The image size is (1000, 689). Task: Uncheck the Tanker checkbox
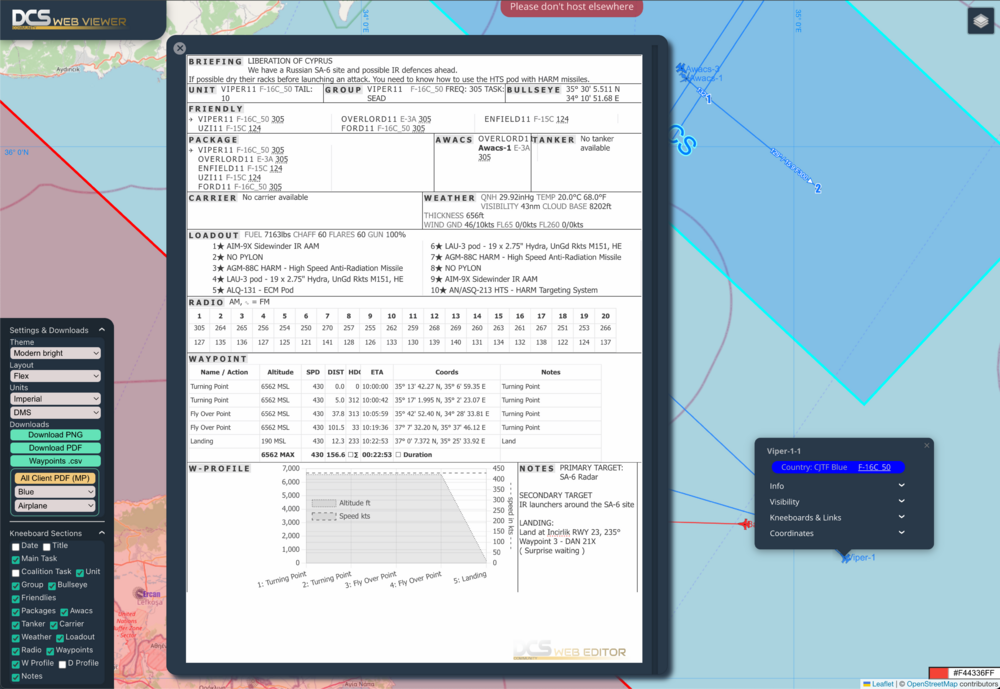tap(15, 625)
